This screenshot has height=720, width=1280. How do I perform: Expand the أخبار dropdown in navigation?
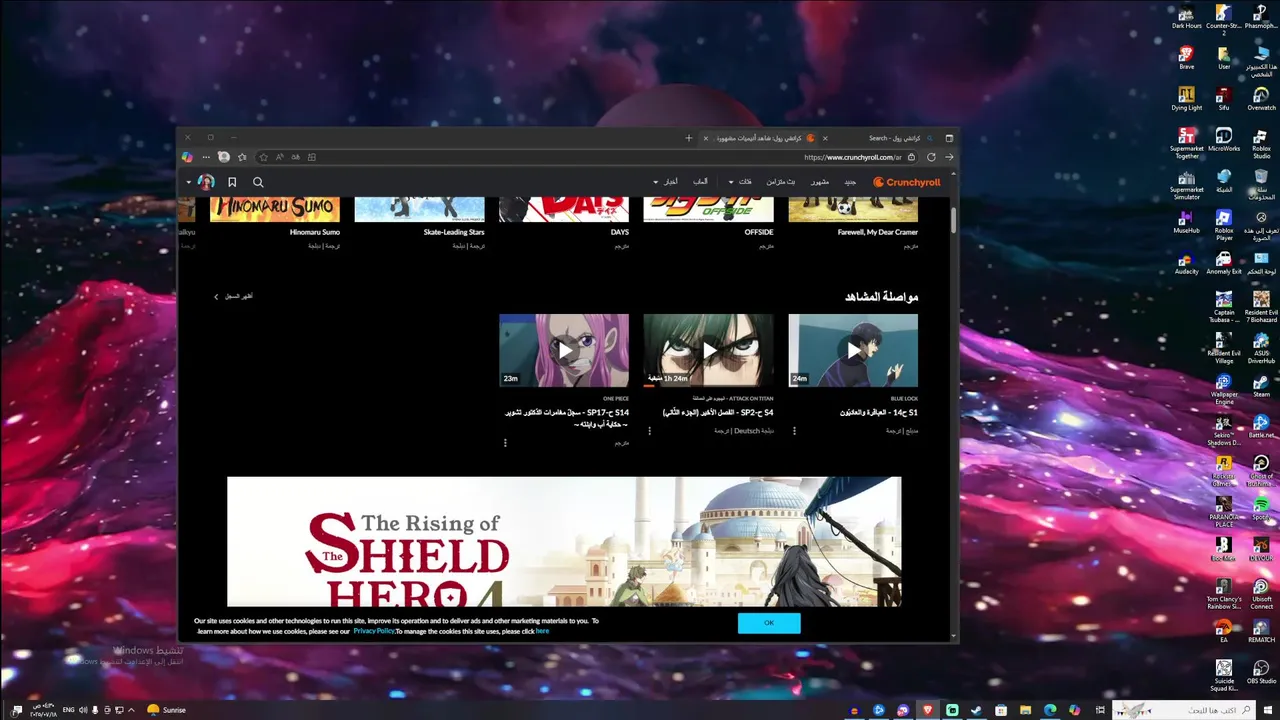pyautogui.click(x=668, y=182)
